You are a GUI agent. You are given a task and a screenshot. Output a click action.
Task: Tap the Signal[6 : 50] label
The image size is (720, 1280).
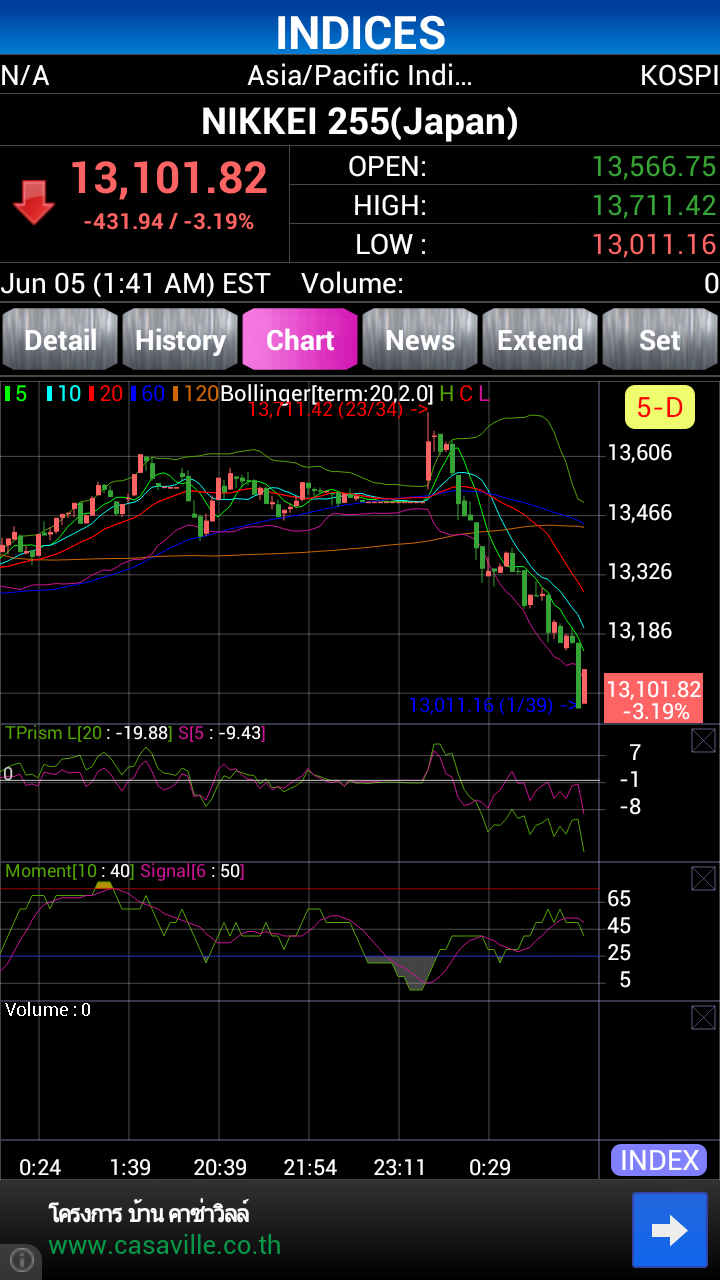click(192, 871)
